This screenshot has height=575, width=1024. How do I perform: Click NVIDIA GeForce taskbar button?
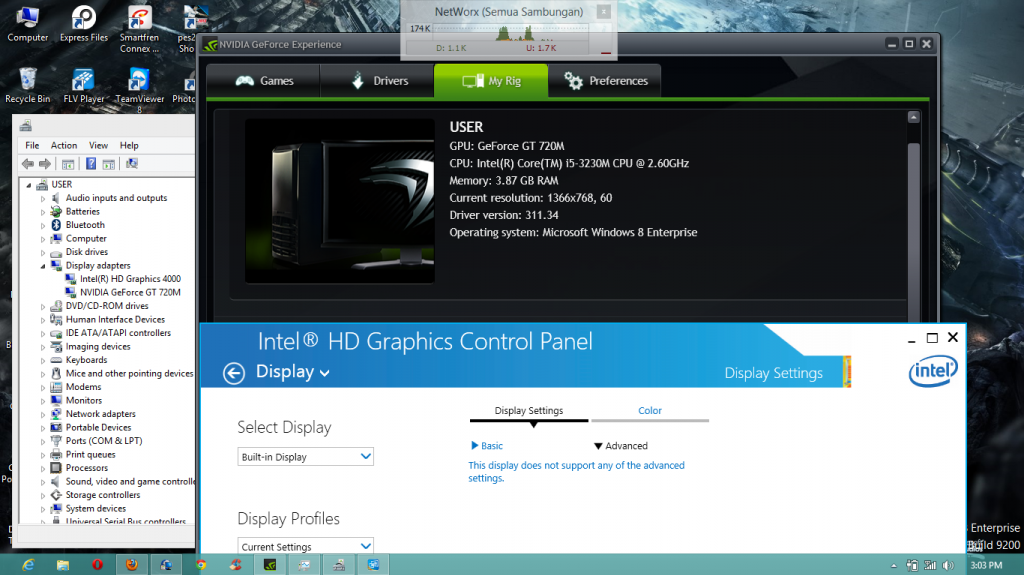click(270, 565)
